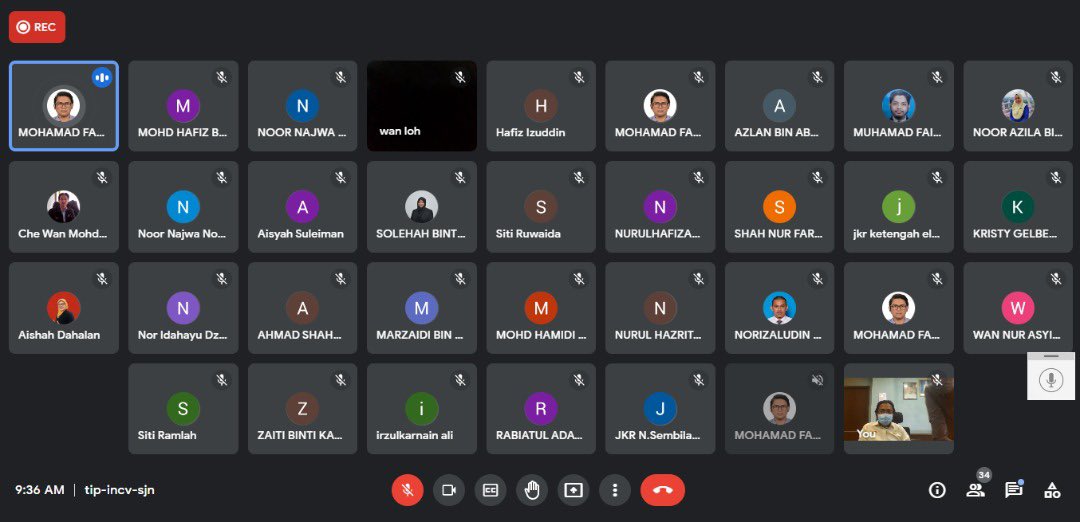The width and height of the screenshot is (1080, 522).
Task: Click the pink W avatar of WAN NUR ASYI
Action: 1017,308
